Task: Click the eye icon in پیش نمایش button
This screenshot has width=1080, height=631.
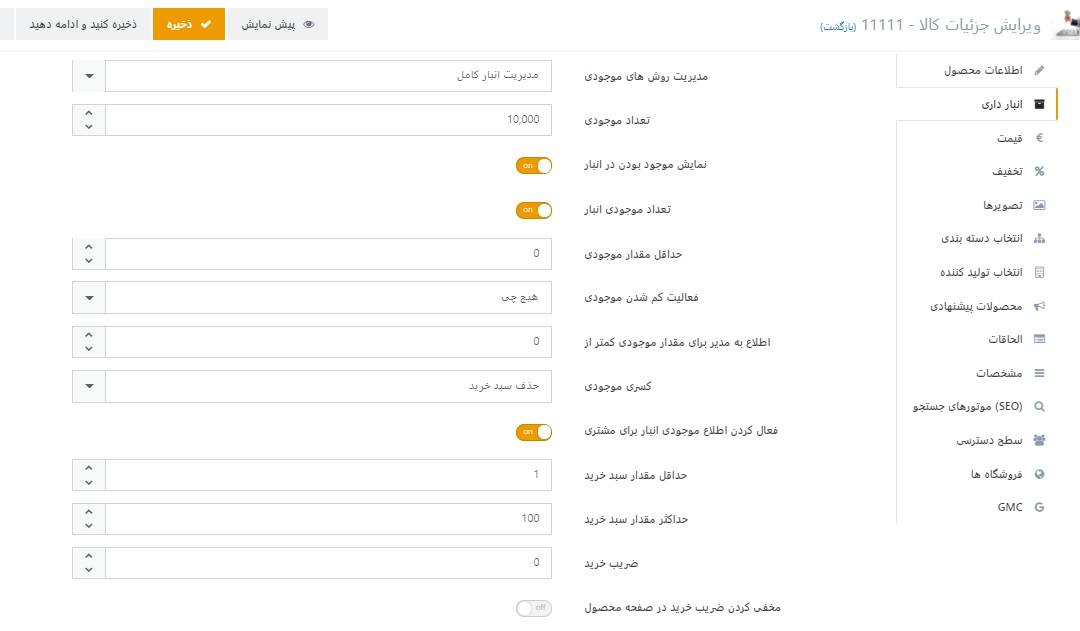Action: [x=309, y=24]
